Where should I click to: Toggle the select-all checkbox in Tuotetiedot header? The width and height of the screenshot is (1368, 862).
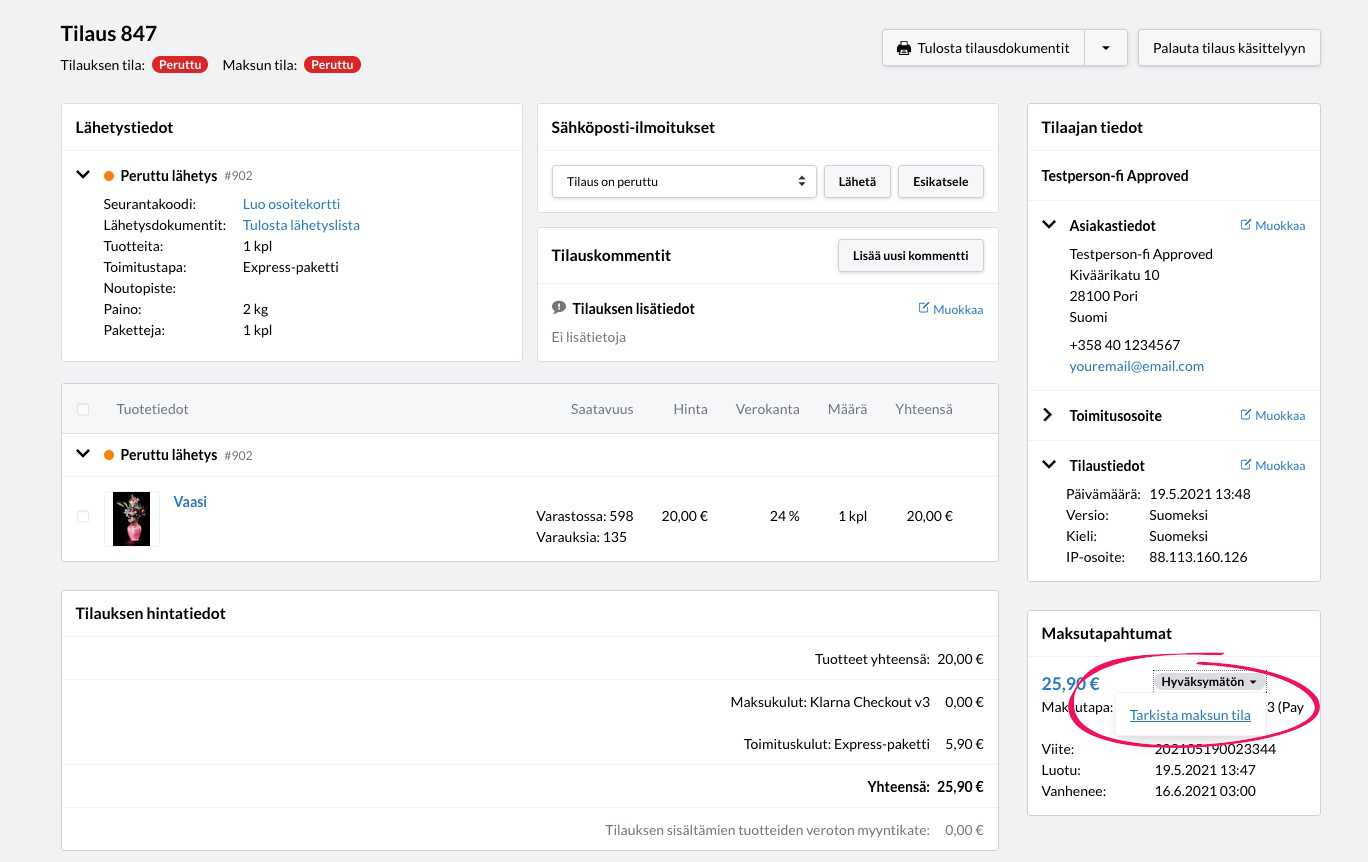83,409
